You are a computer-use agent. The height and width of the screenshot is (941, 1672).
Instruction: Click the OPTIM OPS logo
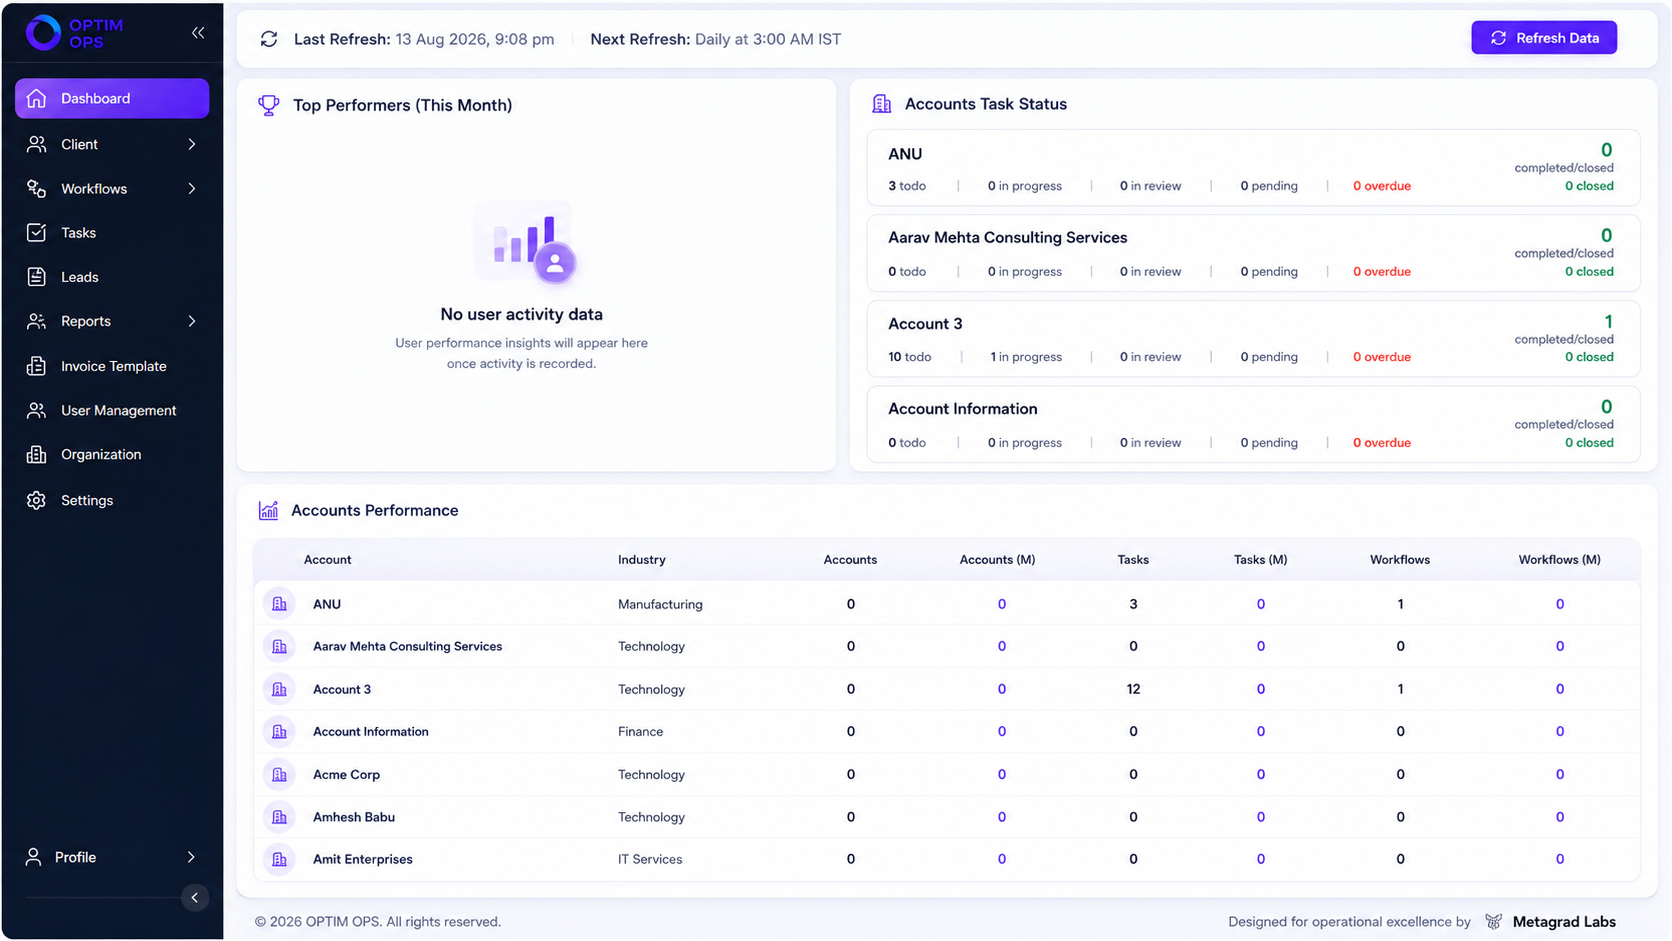[74, 33]
